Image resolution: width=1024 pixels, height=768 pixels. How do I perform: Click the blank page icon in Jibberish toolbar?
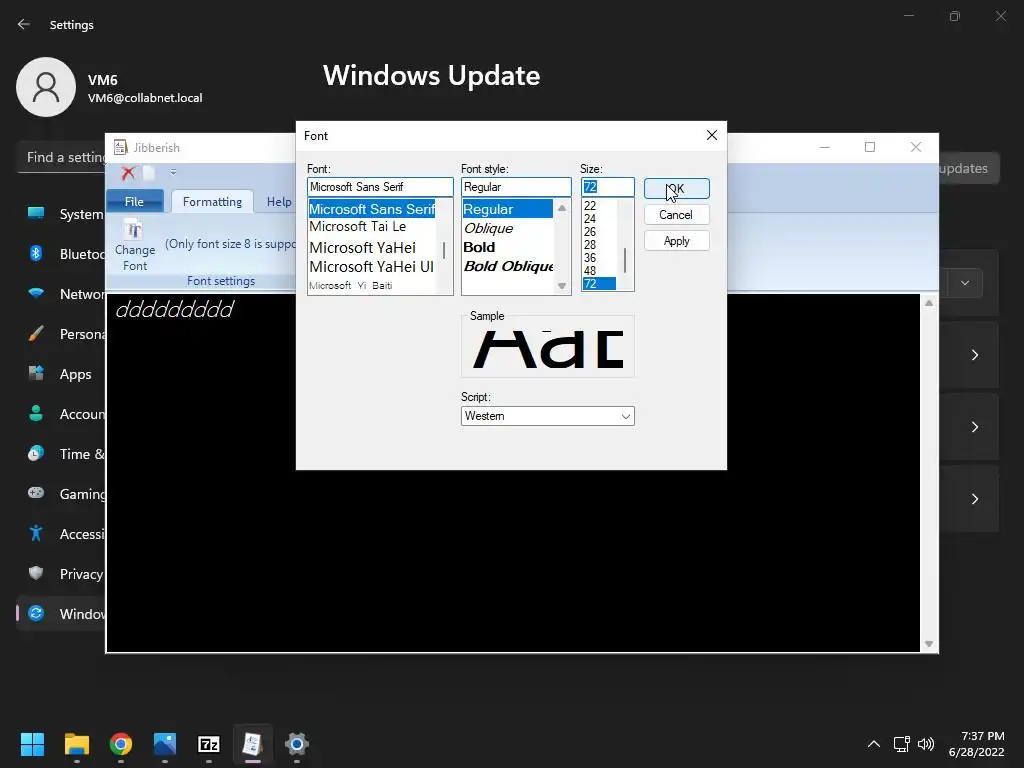tap(149, 172)
